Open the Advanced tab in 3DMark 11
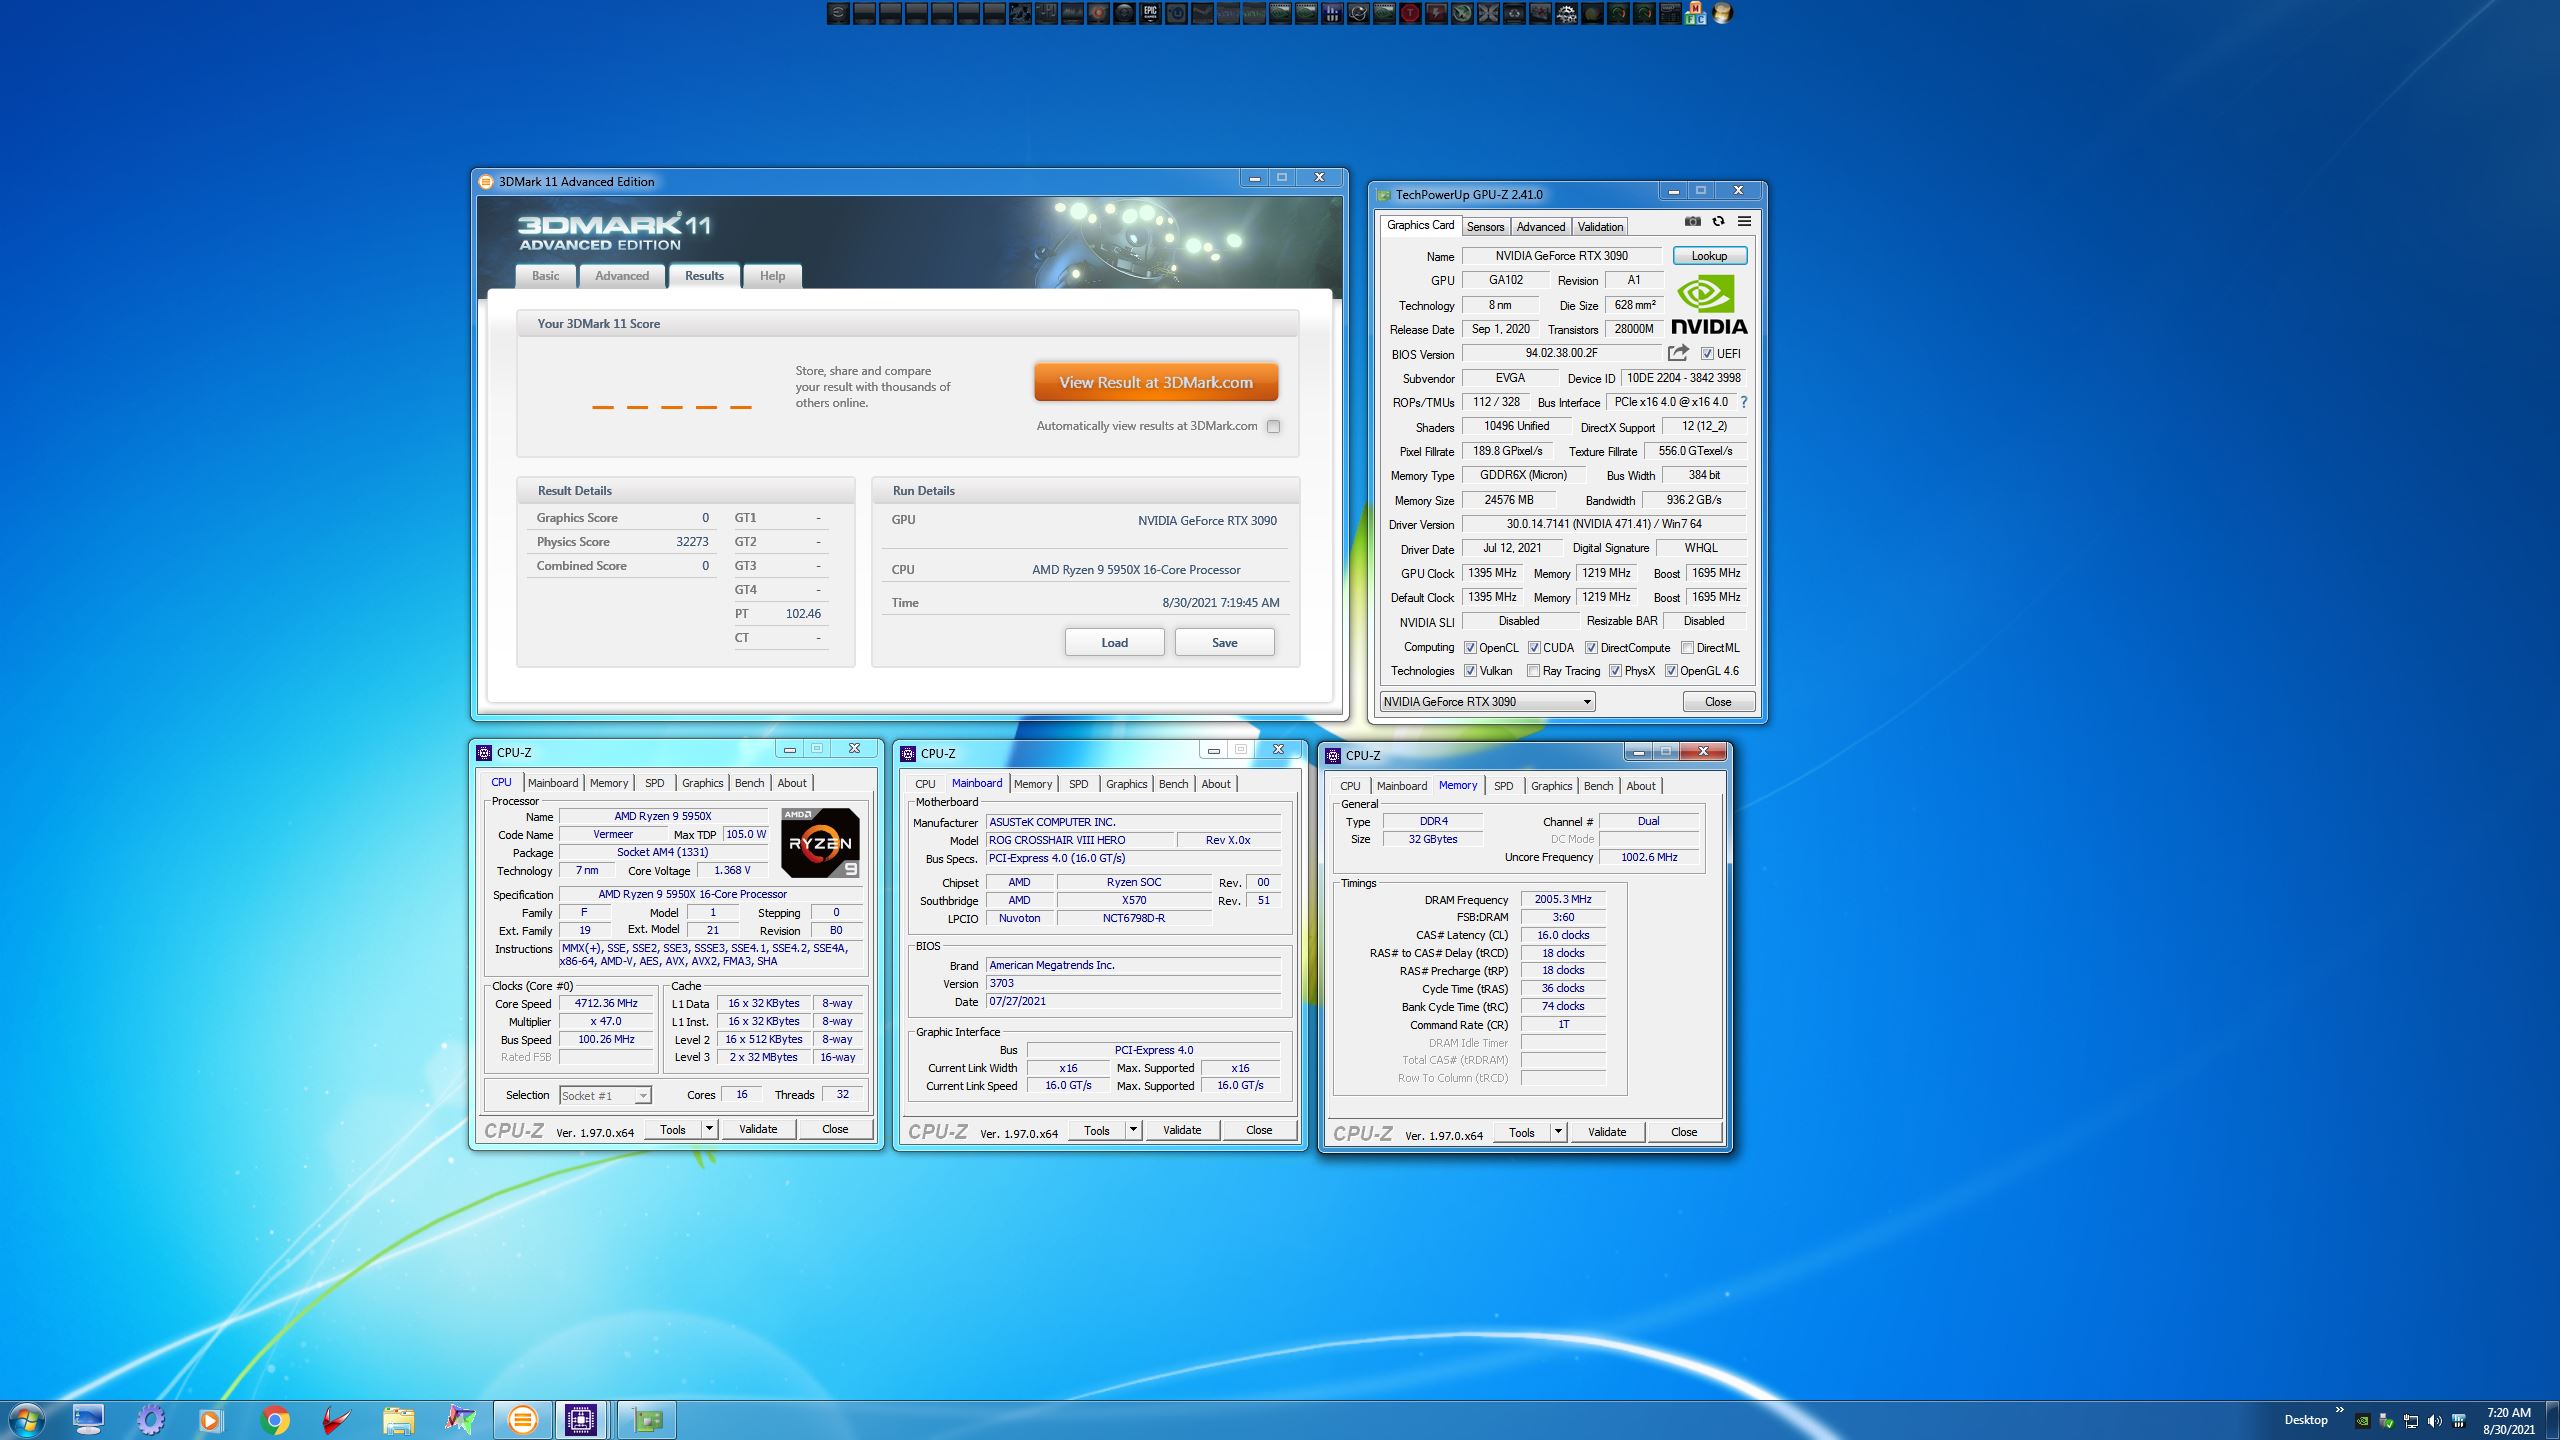The height and width of the screenshot is (1440, 2560). [x=621, y=276]
